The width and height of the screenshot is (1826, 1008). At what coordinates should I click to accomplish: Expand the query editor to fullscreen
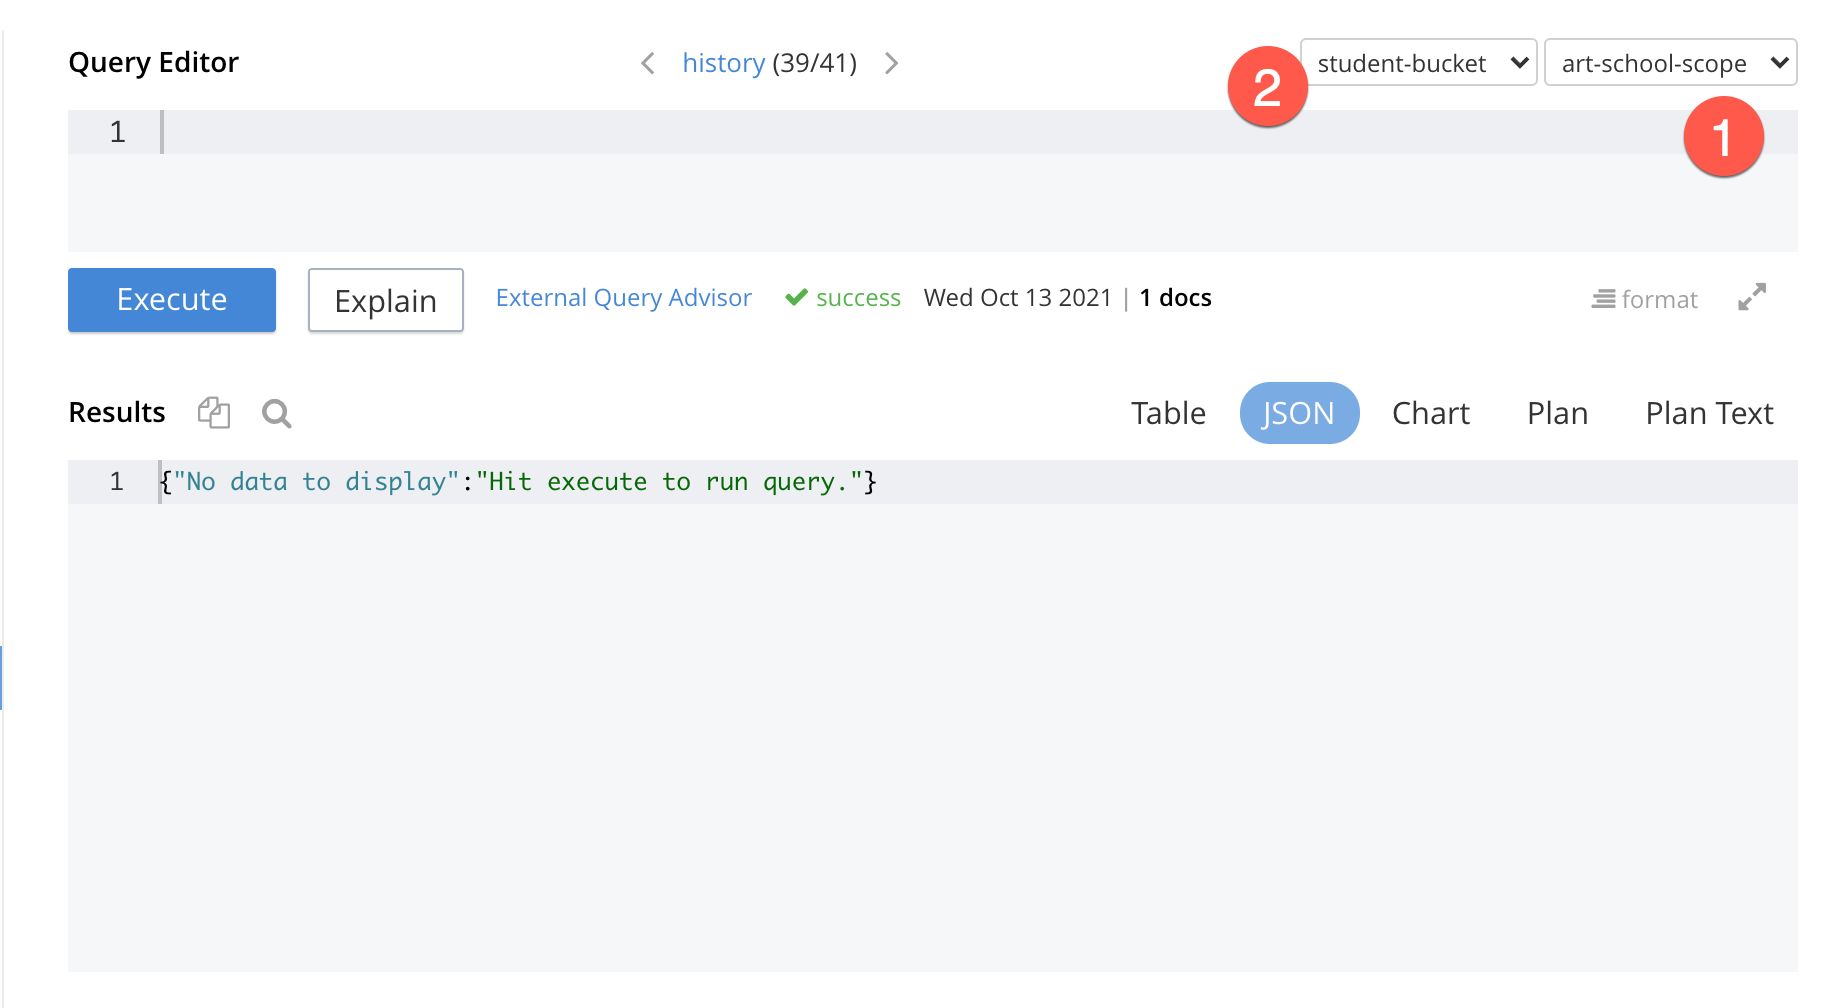[1751, 297]
